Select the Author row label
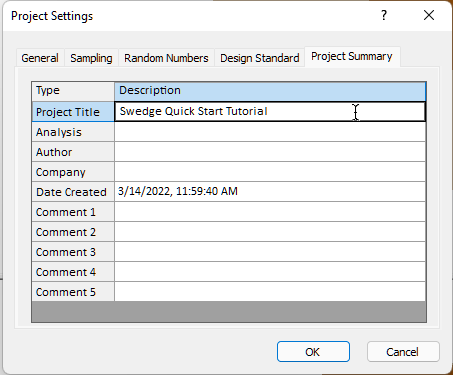This screenshot has width=453, height=375. coord(73,152)
